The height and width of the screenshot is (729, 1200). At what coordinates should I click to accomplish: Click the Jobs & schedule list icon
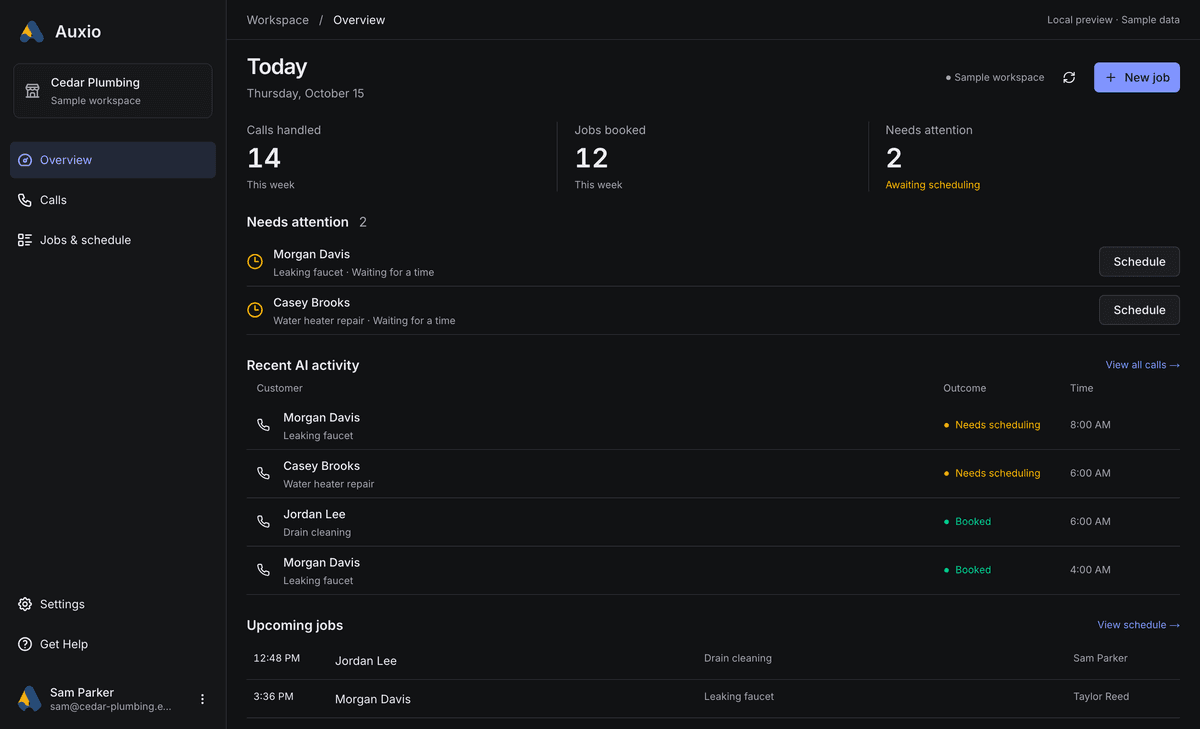[25, 240]
